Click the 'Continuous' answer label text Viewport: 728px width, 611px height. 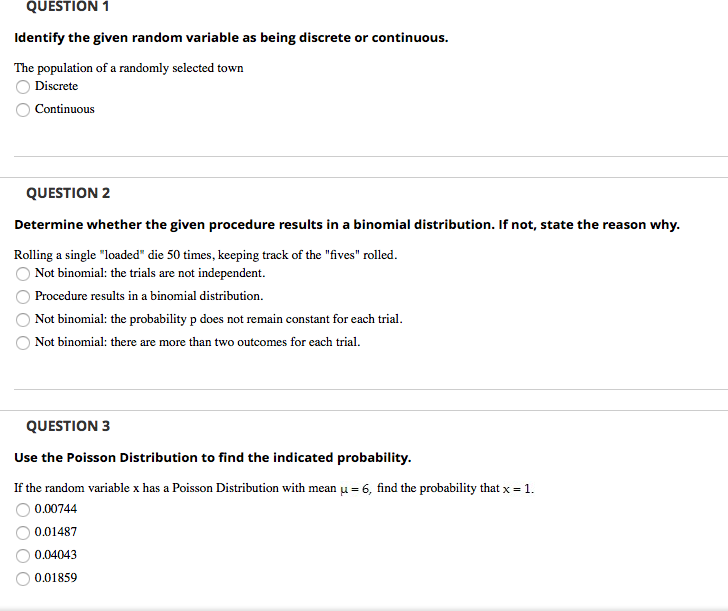65,109
